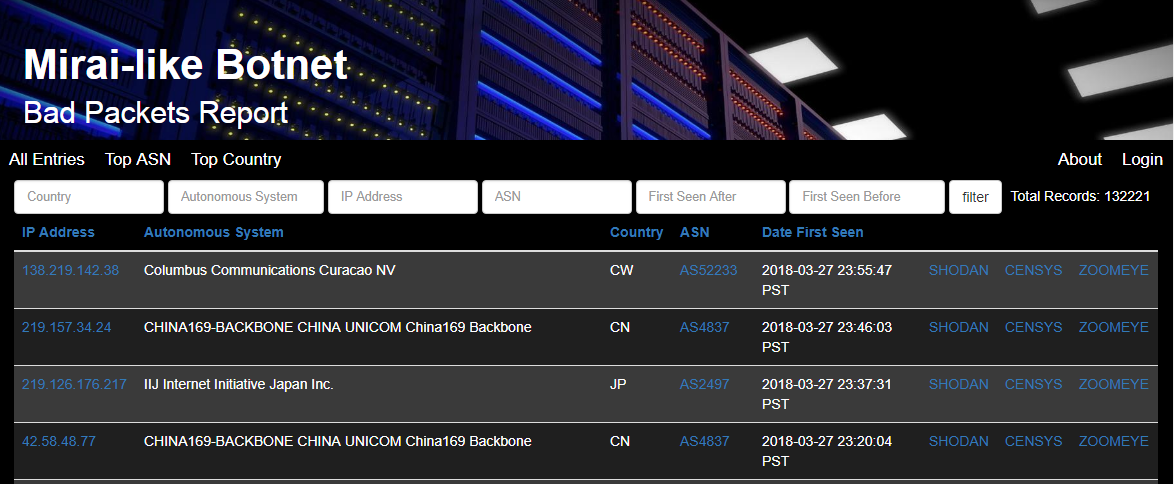Focus the Autonomous System filter field
1174x484 pixels.
(x=246, y=197)
